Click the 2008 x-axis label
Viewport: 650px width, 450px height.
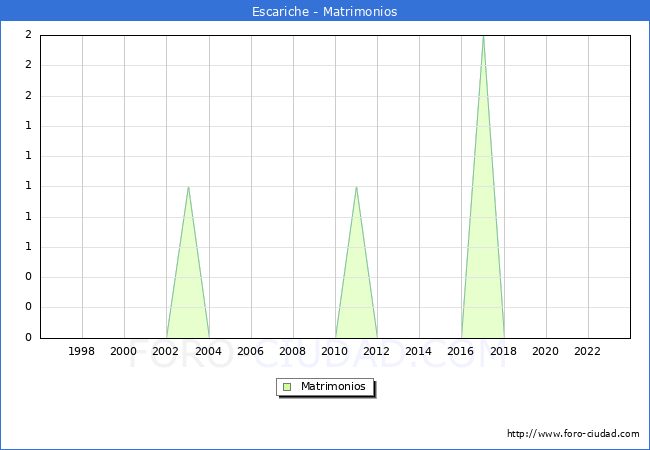point(293,351)
